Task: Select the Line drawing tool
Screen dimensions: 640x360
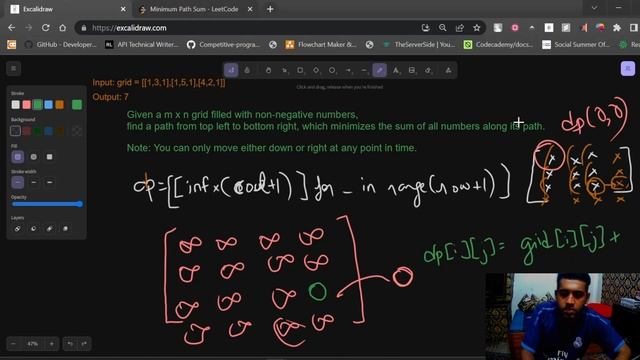Action: (364, 70)
